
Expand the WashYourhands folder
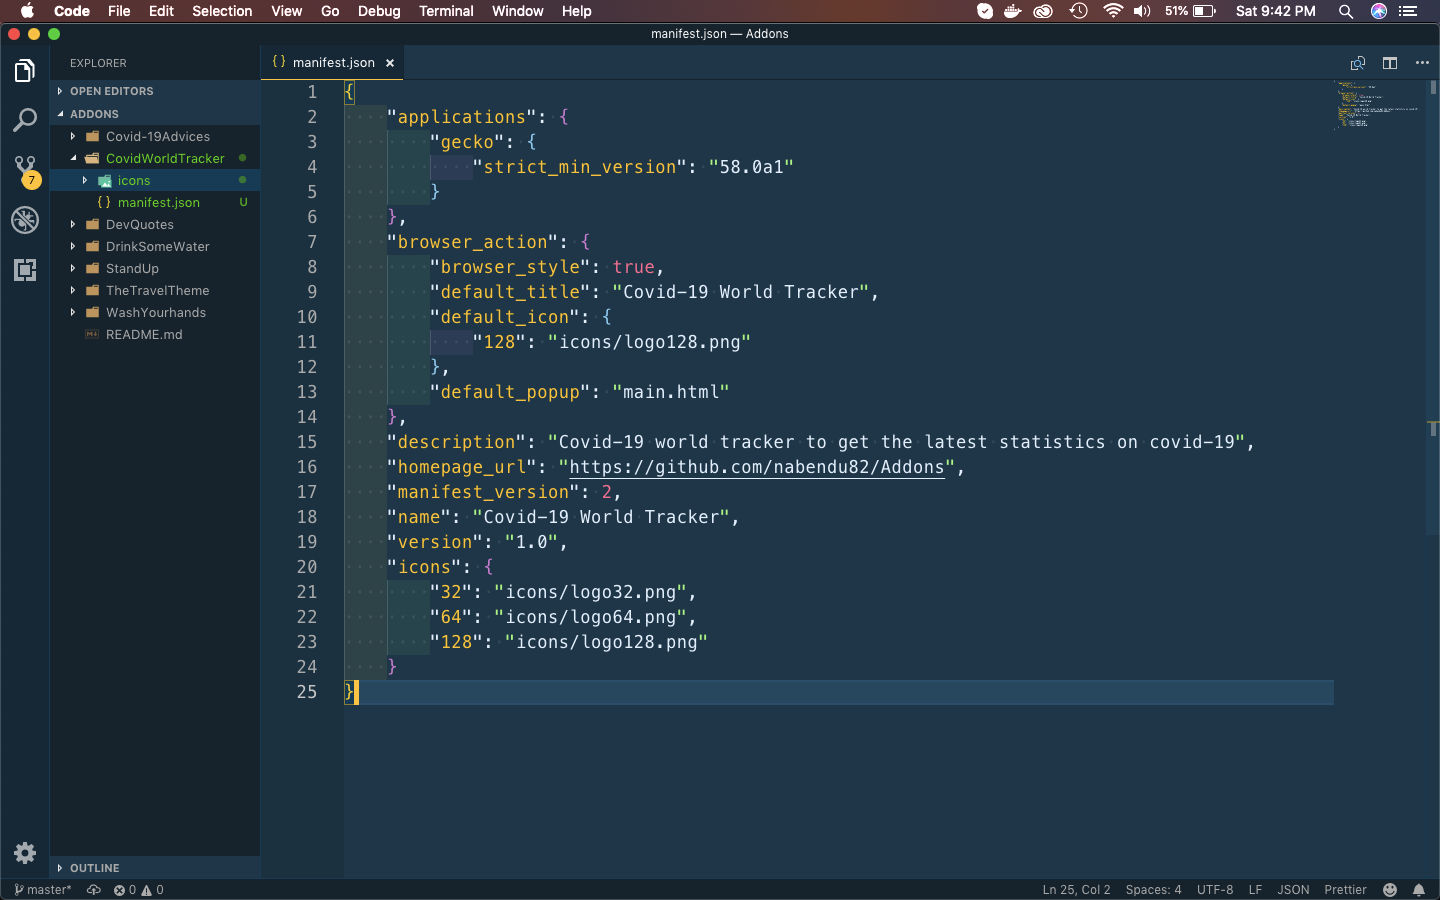coord(155,313)
